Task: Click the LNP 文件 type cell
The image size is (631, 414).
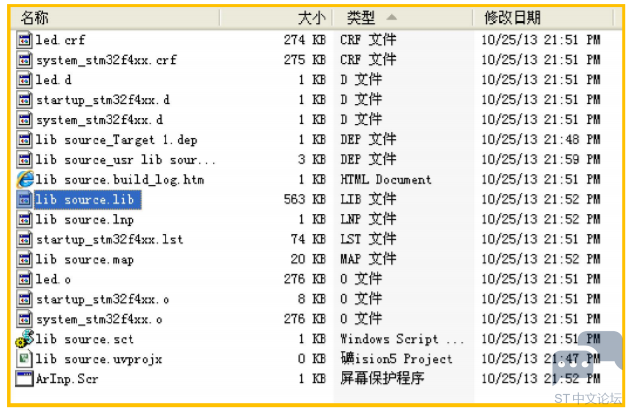Action: [368, 219]
